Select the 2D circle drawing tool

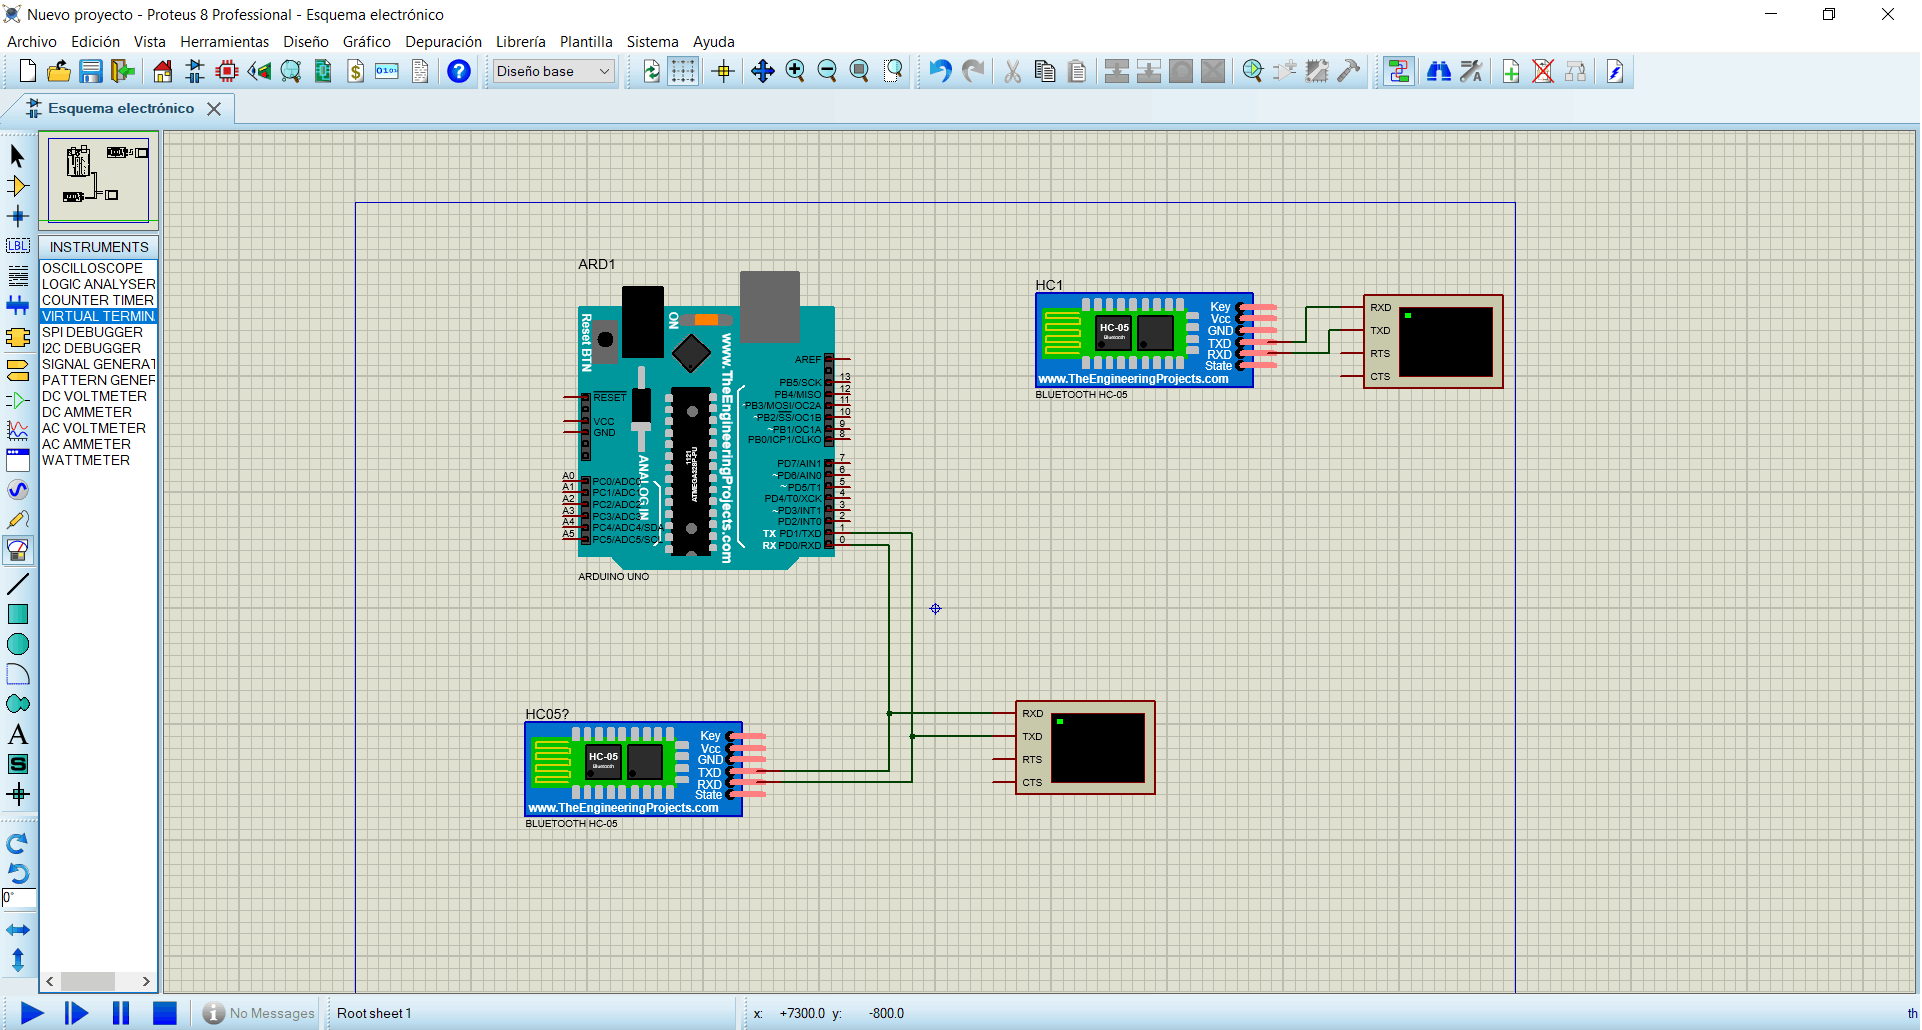pos(17,644)
